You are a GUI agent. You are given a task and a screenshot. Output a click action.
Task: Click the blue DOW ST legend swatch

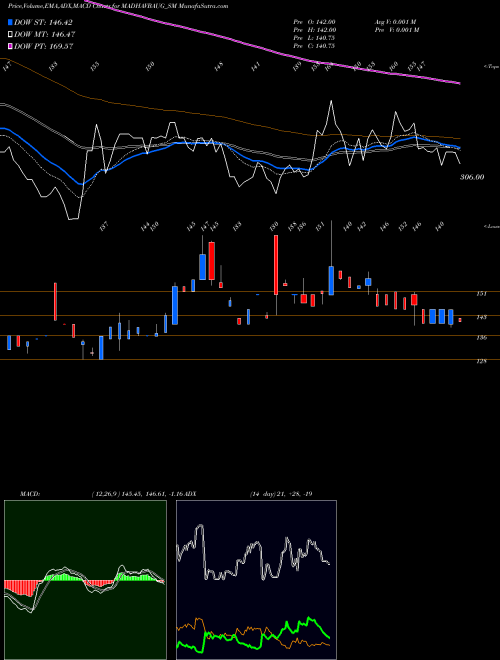[10, 22]
